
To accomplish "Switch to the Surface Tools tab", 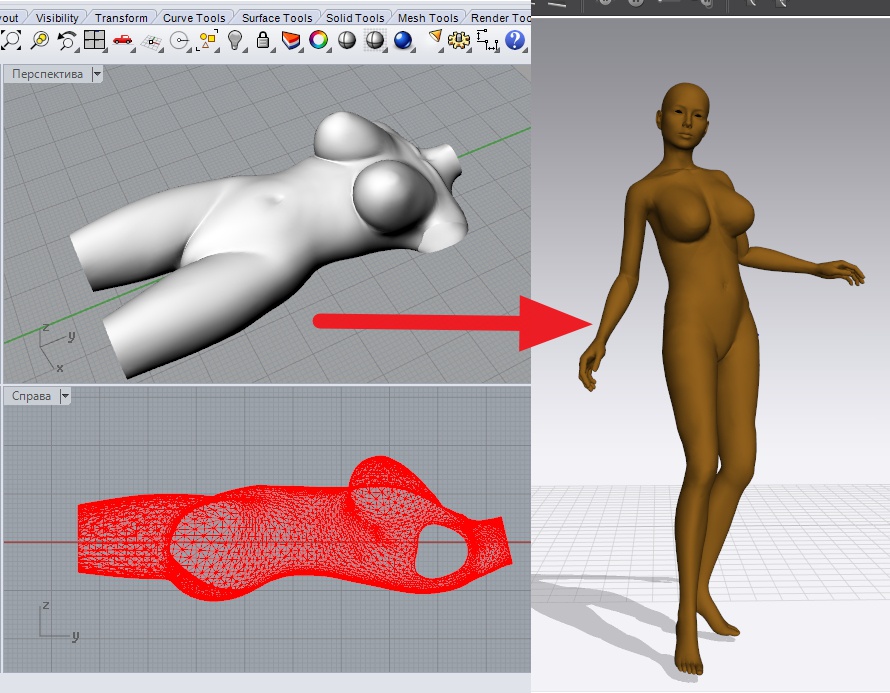I will (277, 17).
